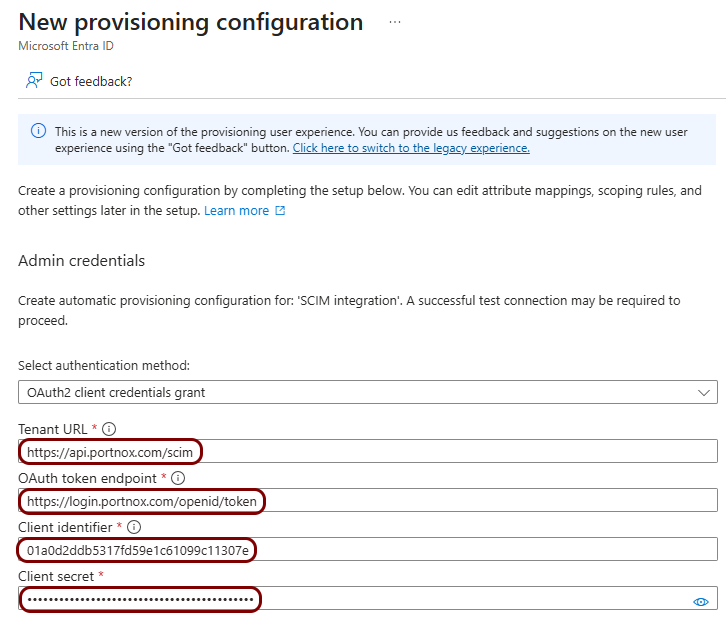Screen dimensions: 726x617
Task: Open the OAuth2 client credentials grant combo box
Action: point(368,392)
